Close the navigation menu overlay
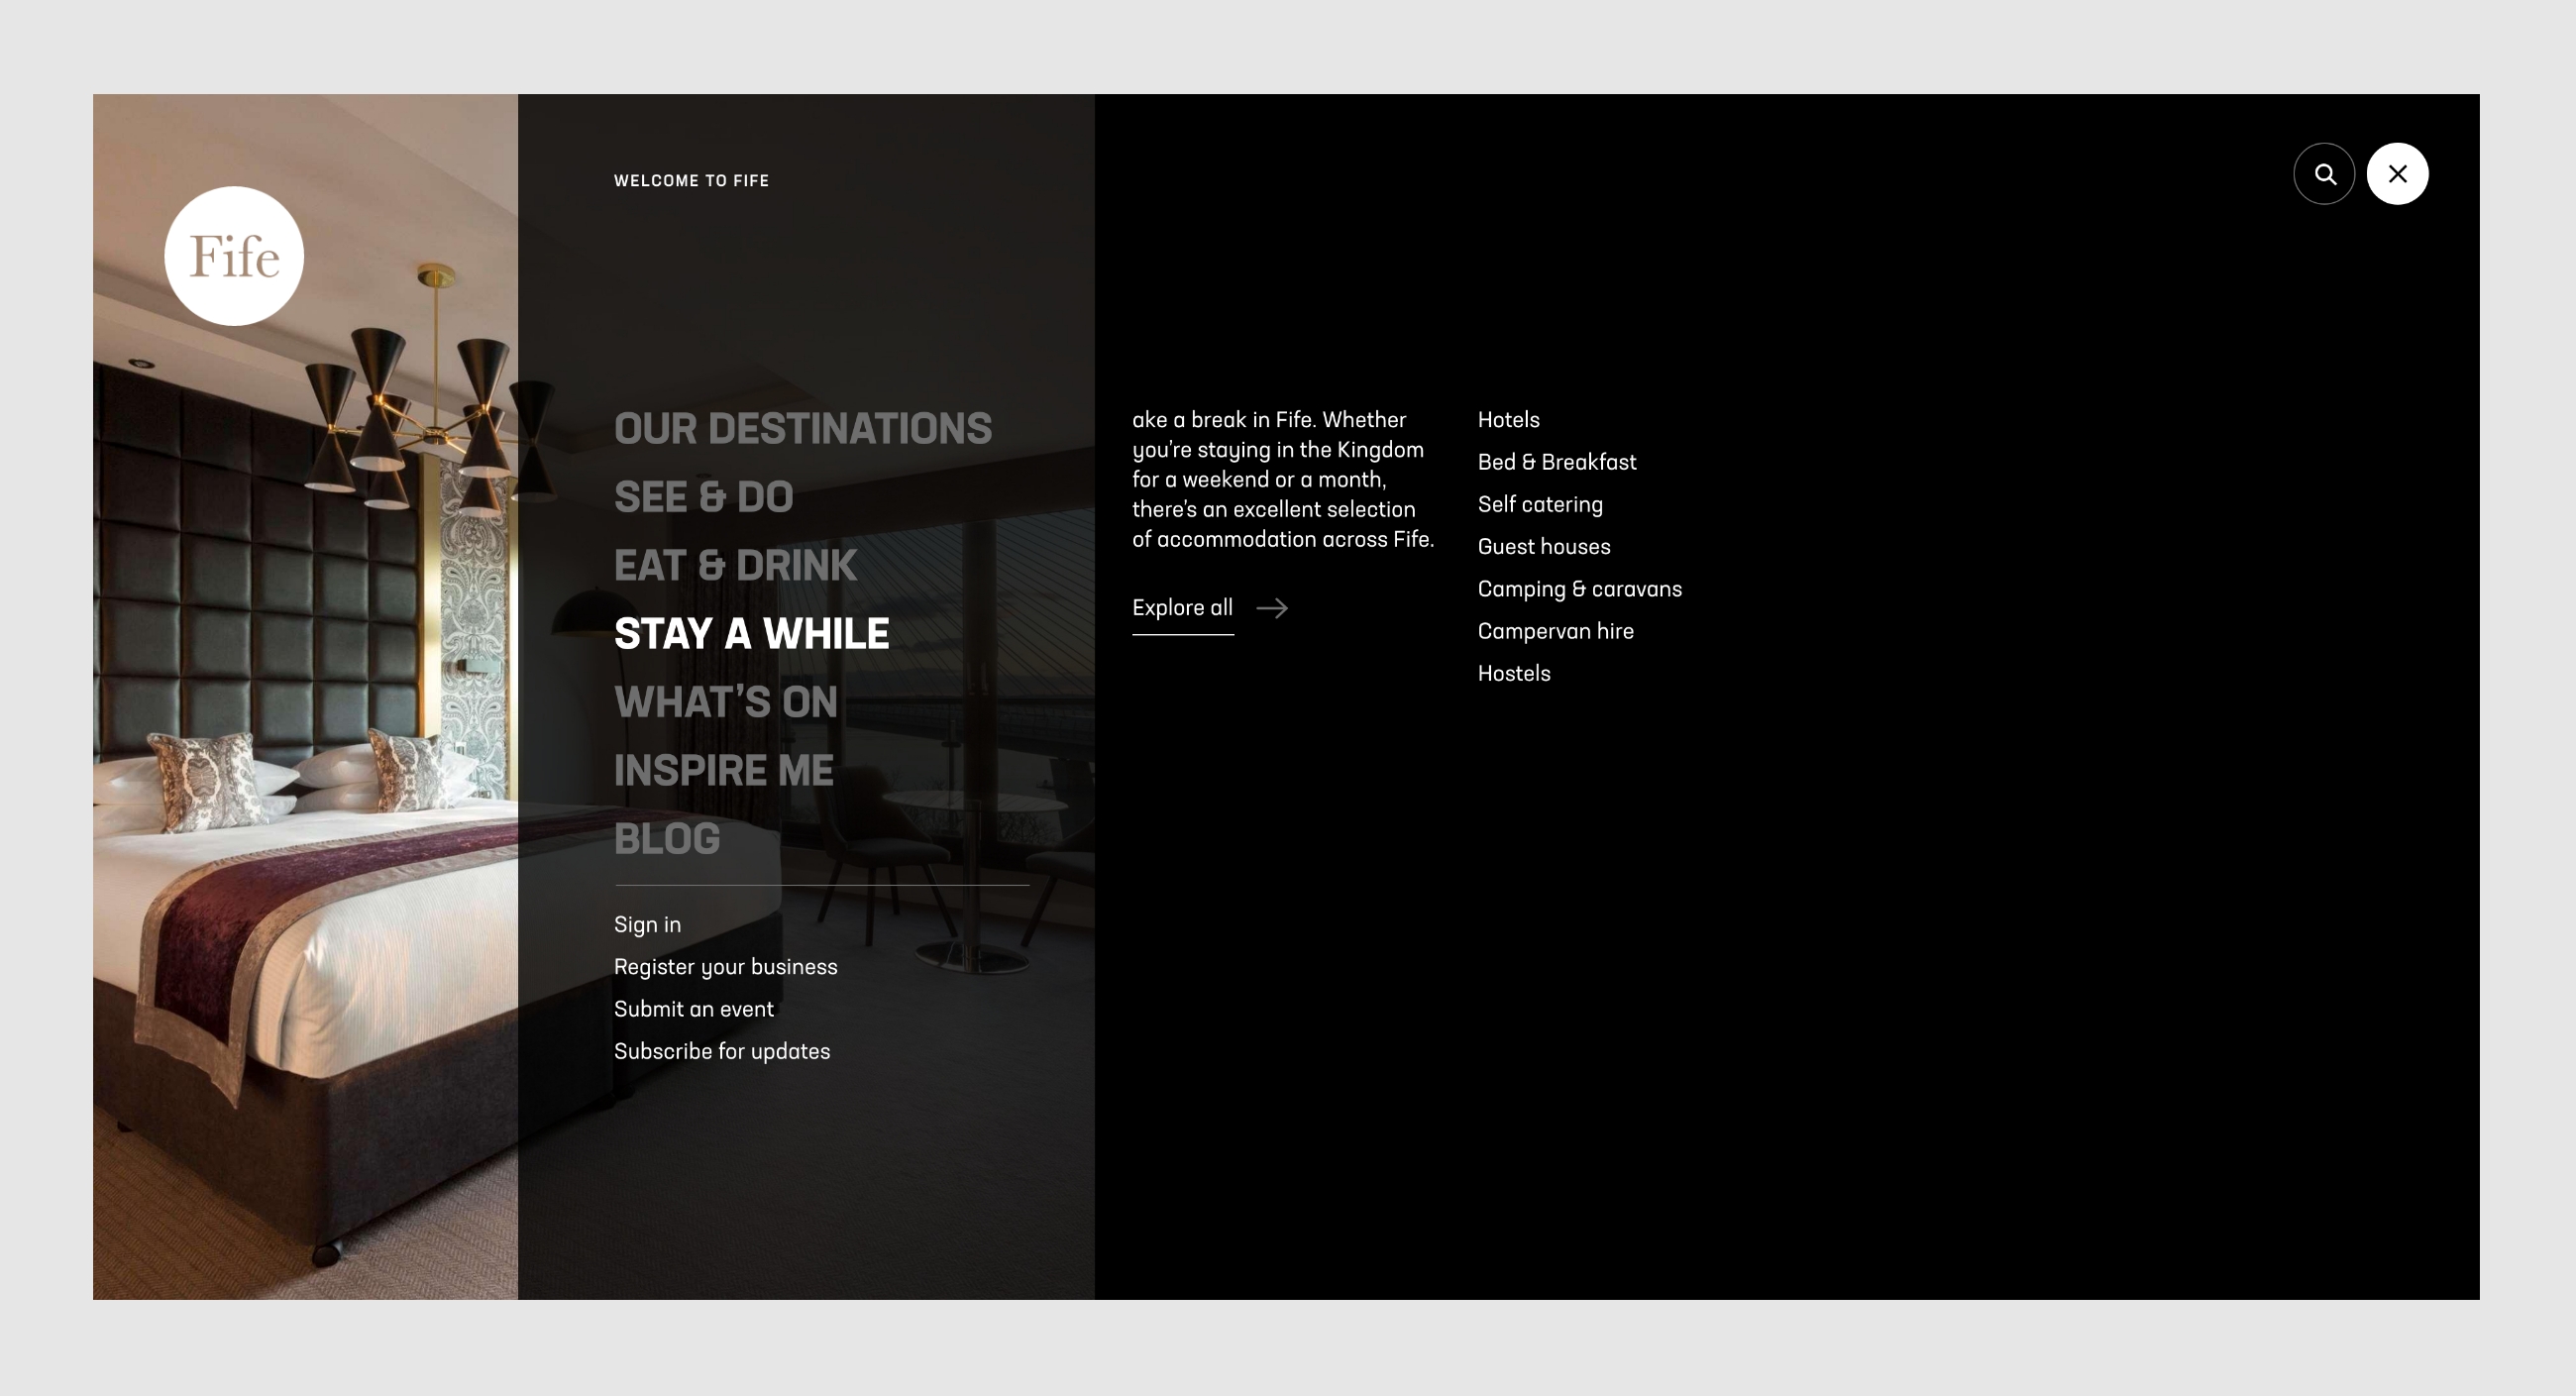The height and width of the screenshot is (1396, 2576). (x=2397, y=174)
